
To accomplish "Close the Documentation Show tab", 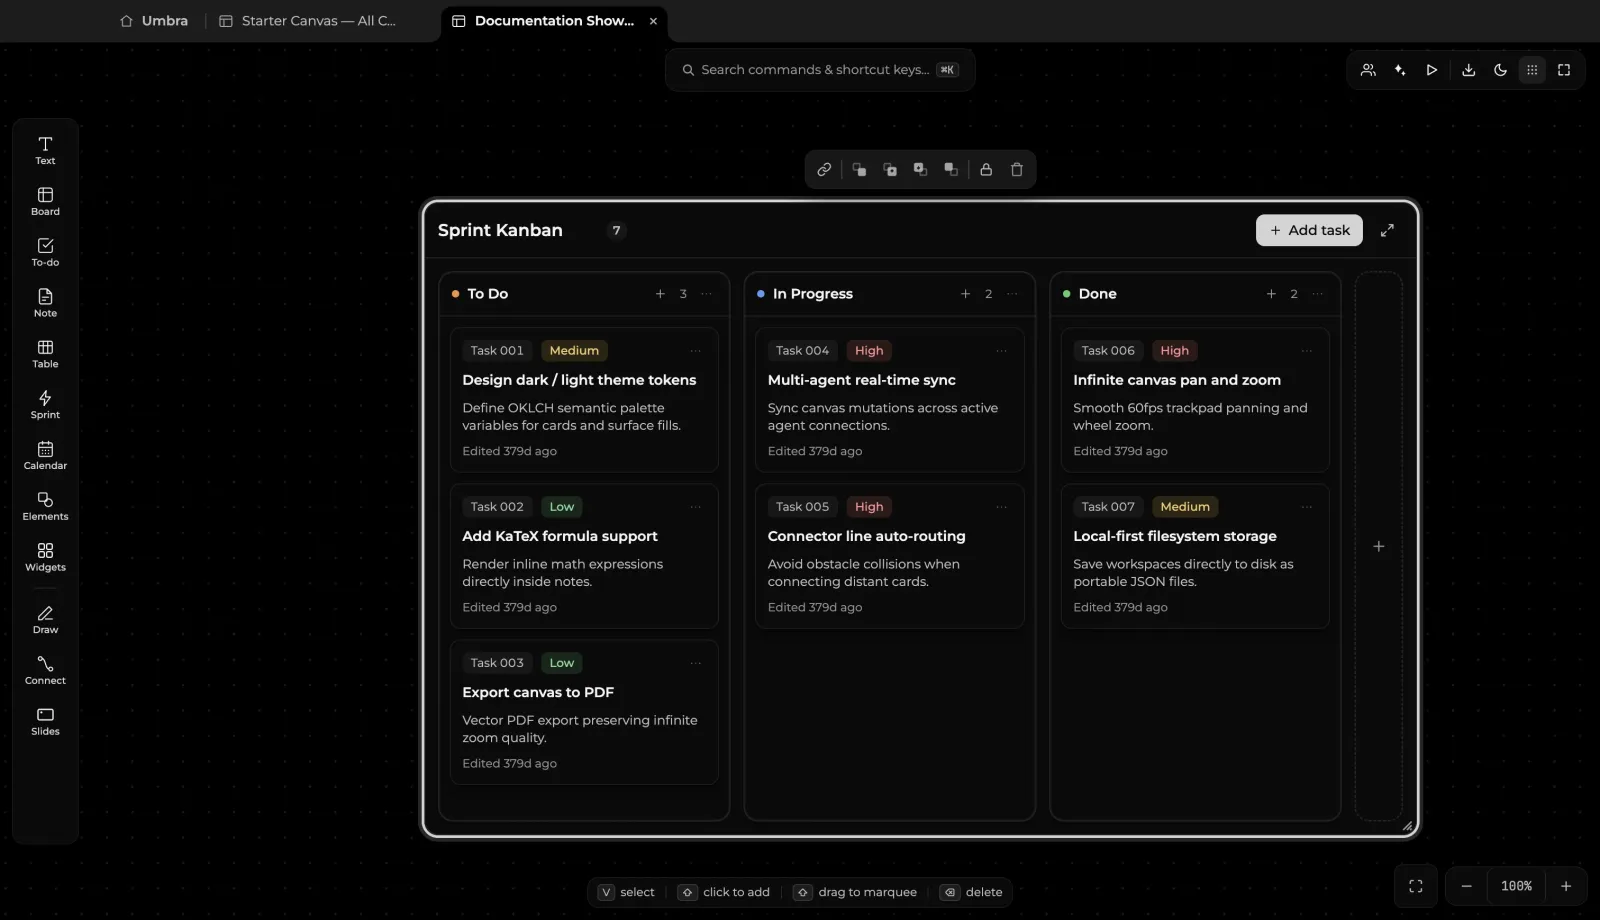I will coord(653,21).
